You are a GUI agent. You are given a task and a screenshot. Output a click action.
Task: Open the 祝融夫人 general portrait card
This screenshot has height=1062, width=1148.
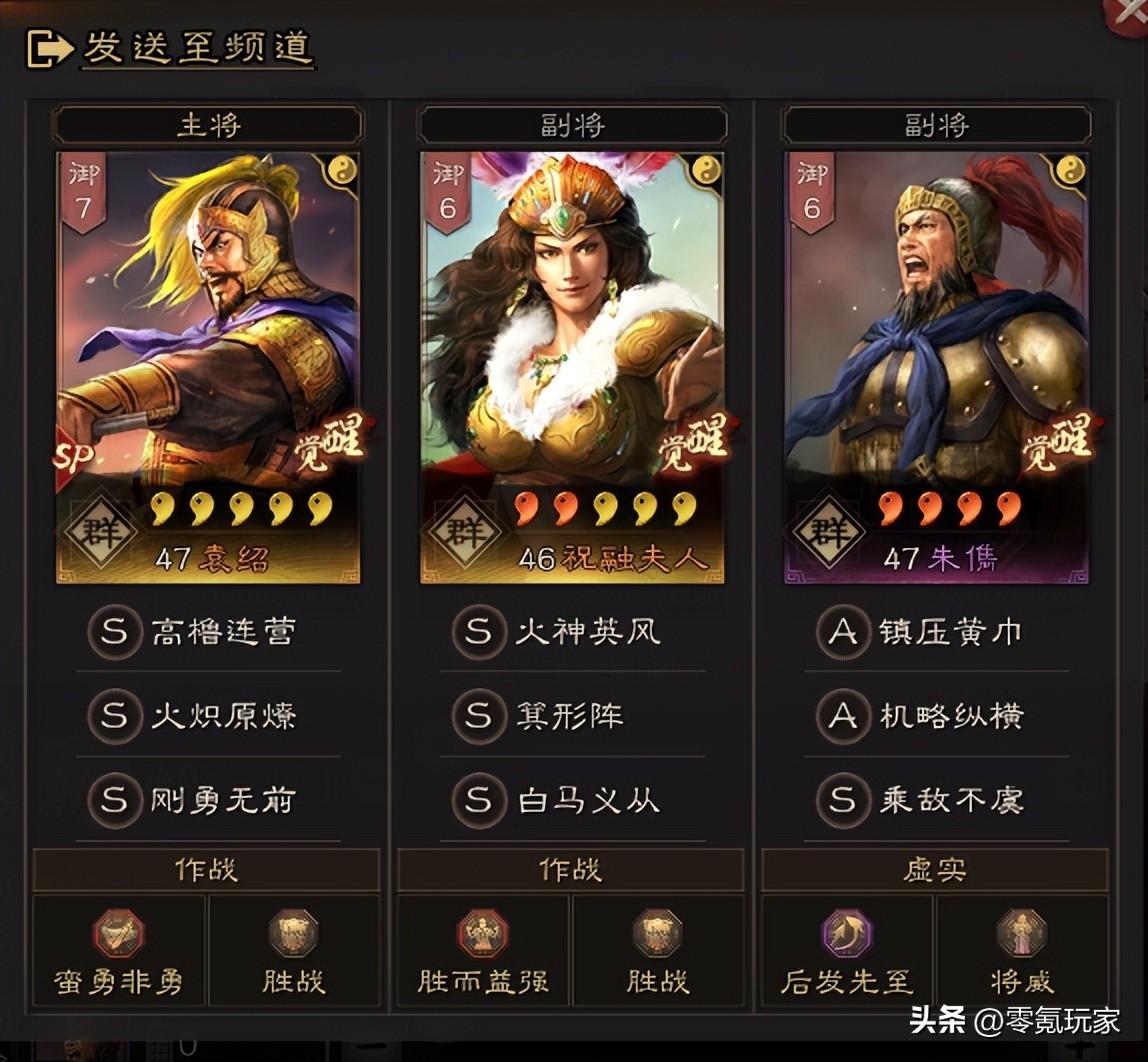coord(572,367)
